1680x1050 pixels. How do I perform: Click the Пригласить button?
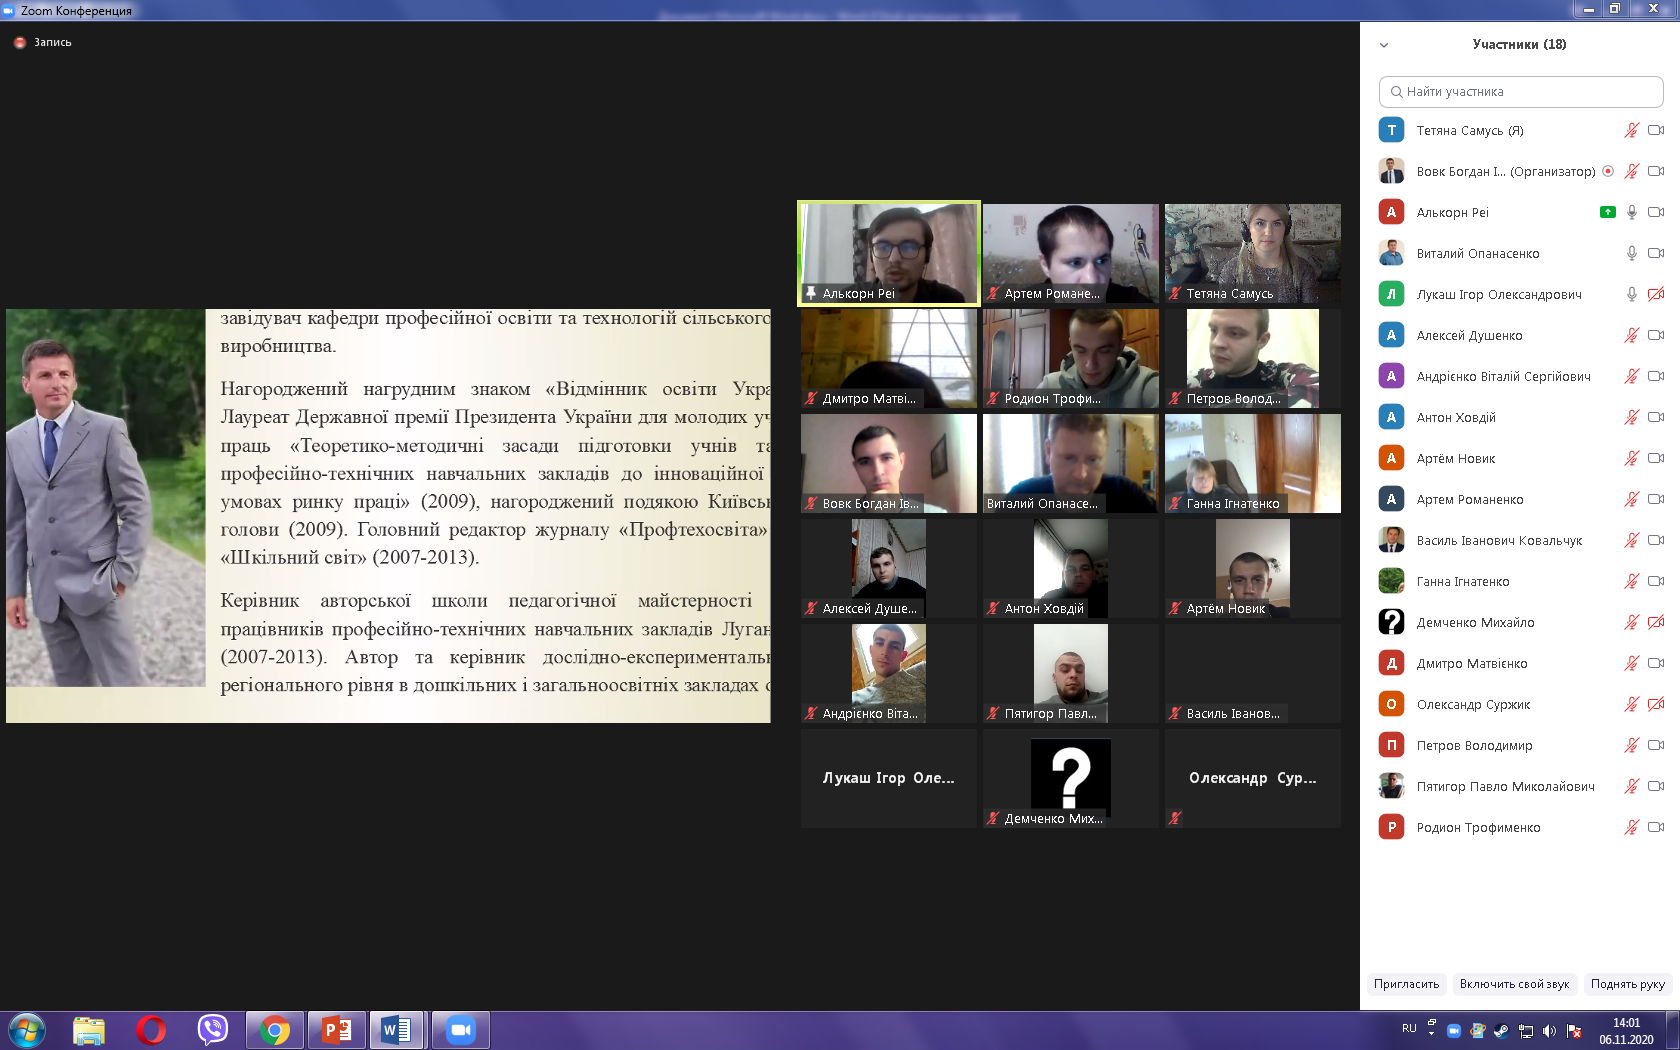click(x=1406, y=984)
